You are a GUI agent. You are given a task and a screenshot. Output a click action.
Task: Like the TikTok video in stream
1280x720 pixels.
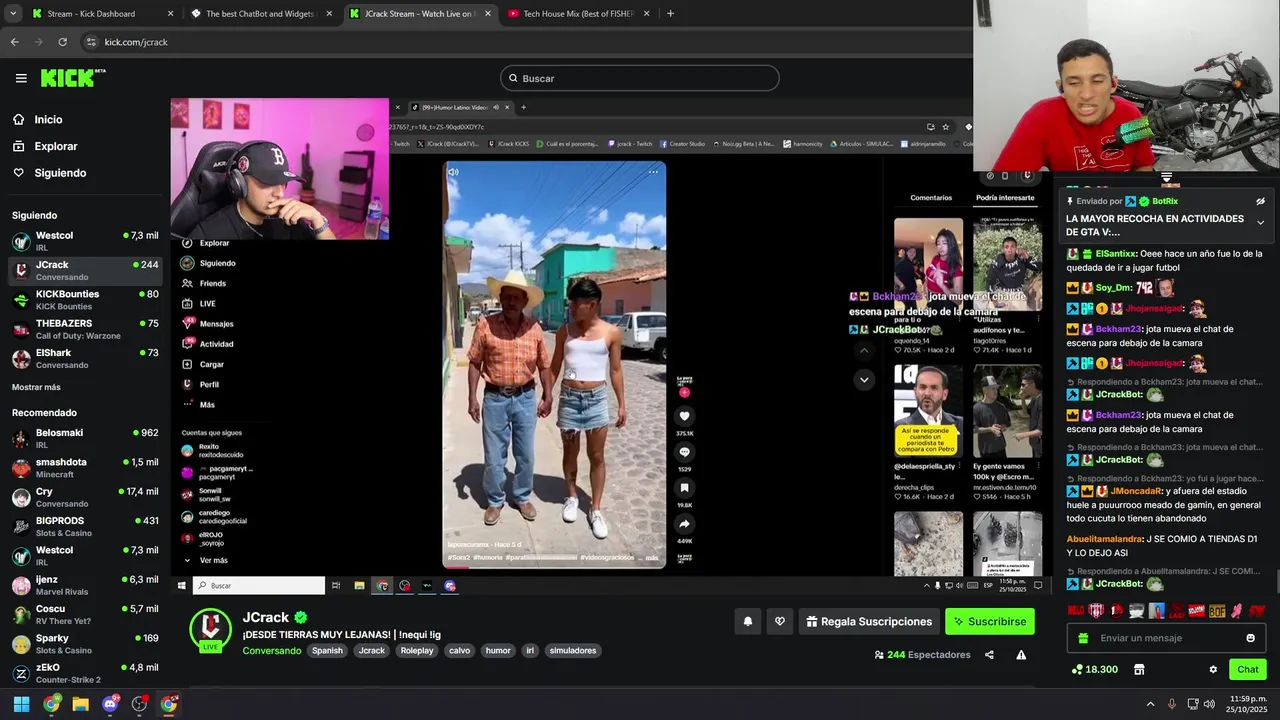pyautogui.click(x=684, y=416)
